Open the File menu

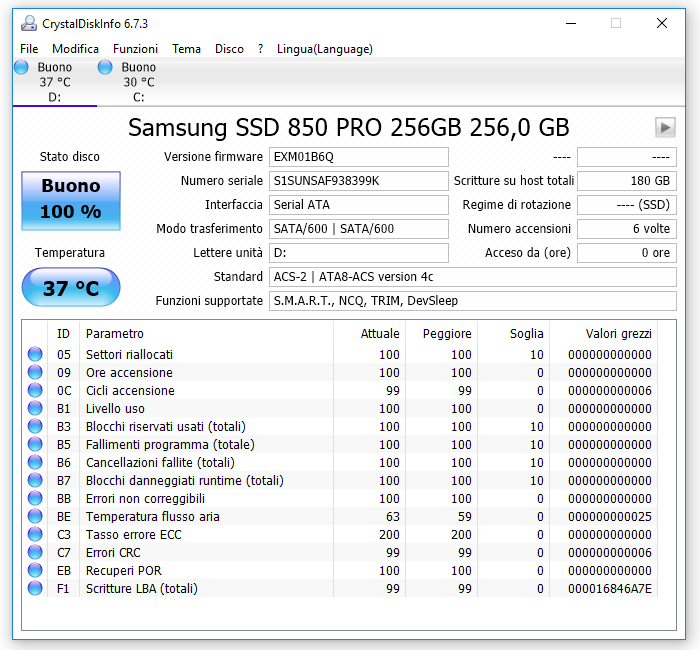coord(29,49)
